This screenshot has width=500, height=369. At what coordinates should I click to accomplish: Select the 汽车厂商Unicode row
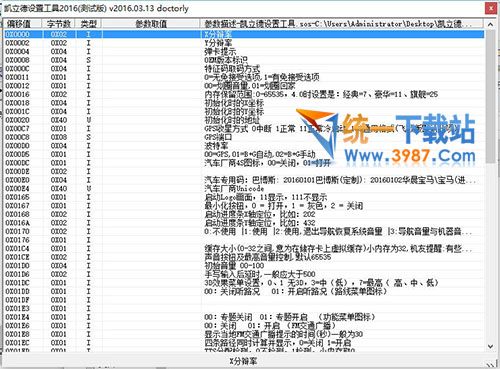(x=244, y=189)
